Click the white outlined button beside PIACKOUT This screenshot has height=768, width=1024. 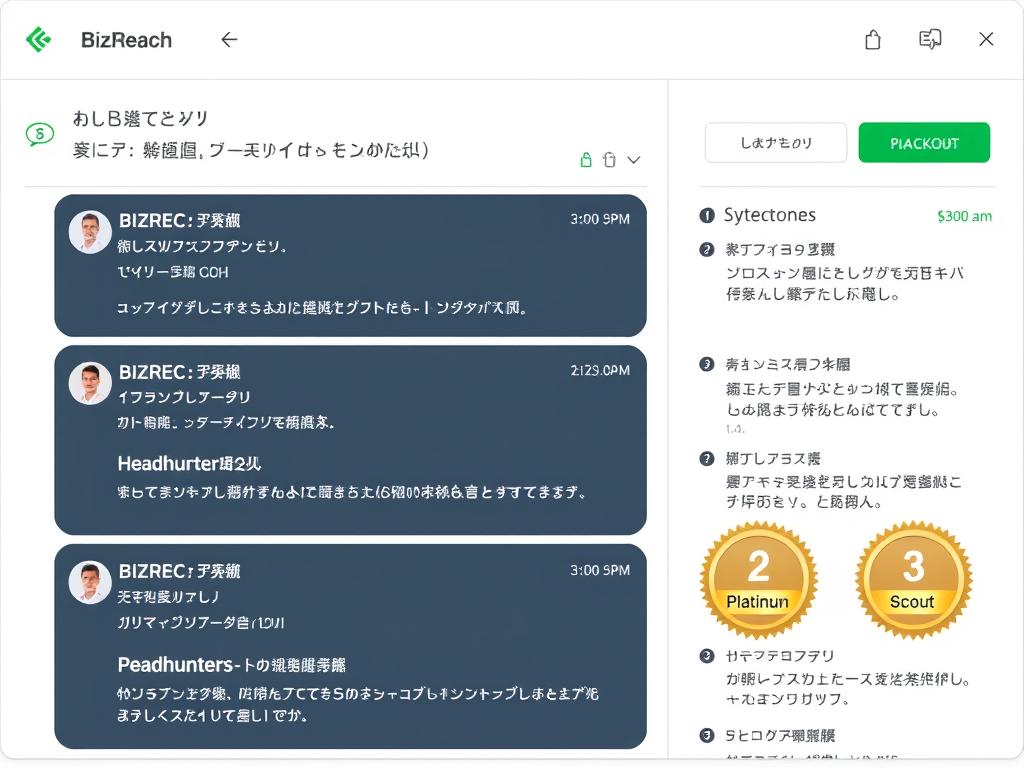click(x=776, y=142)
